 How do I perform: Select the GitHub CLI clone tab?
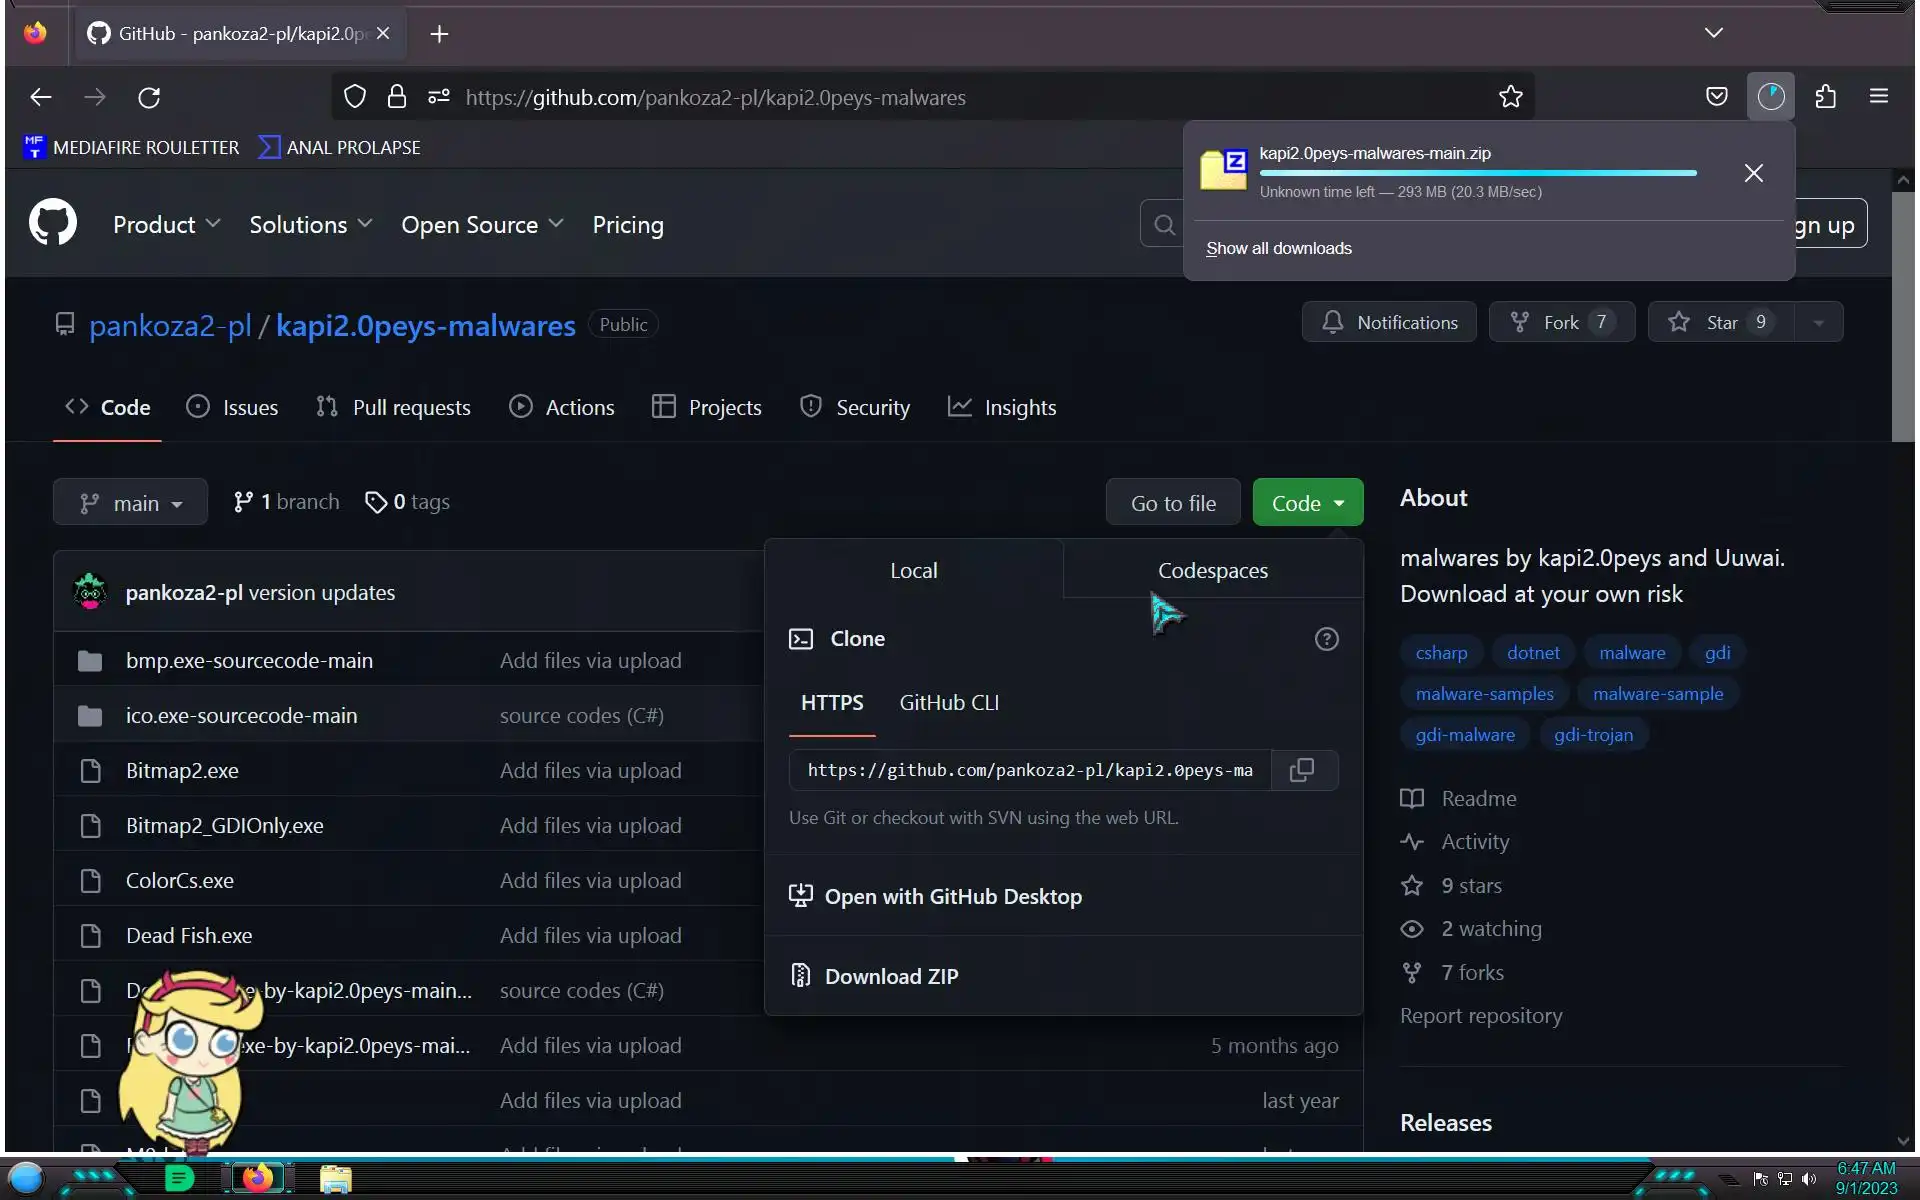[948, 703]
